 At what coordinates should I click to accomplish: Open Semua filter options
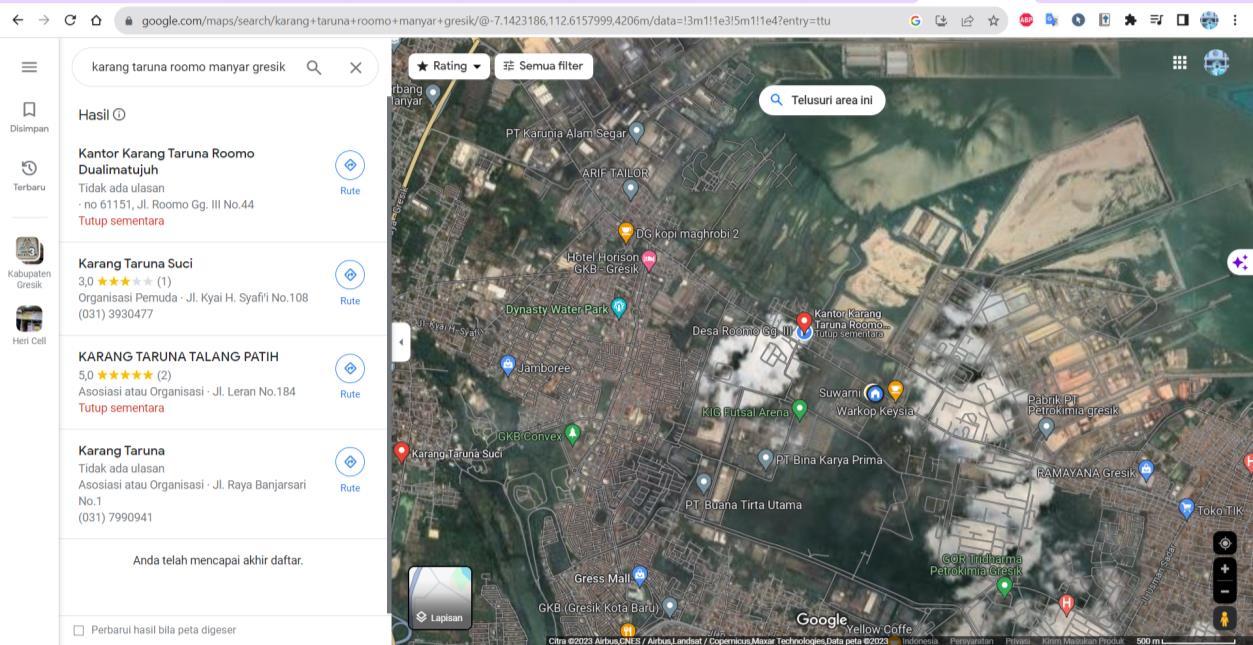point(544,66)
